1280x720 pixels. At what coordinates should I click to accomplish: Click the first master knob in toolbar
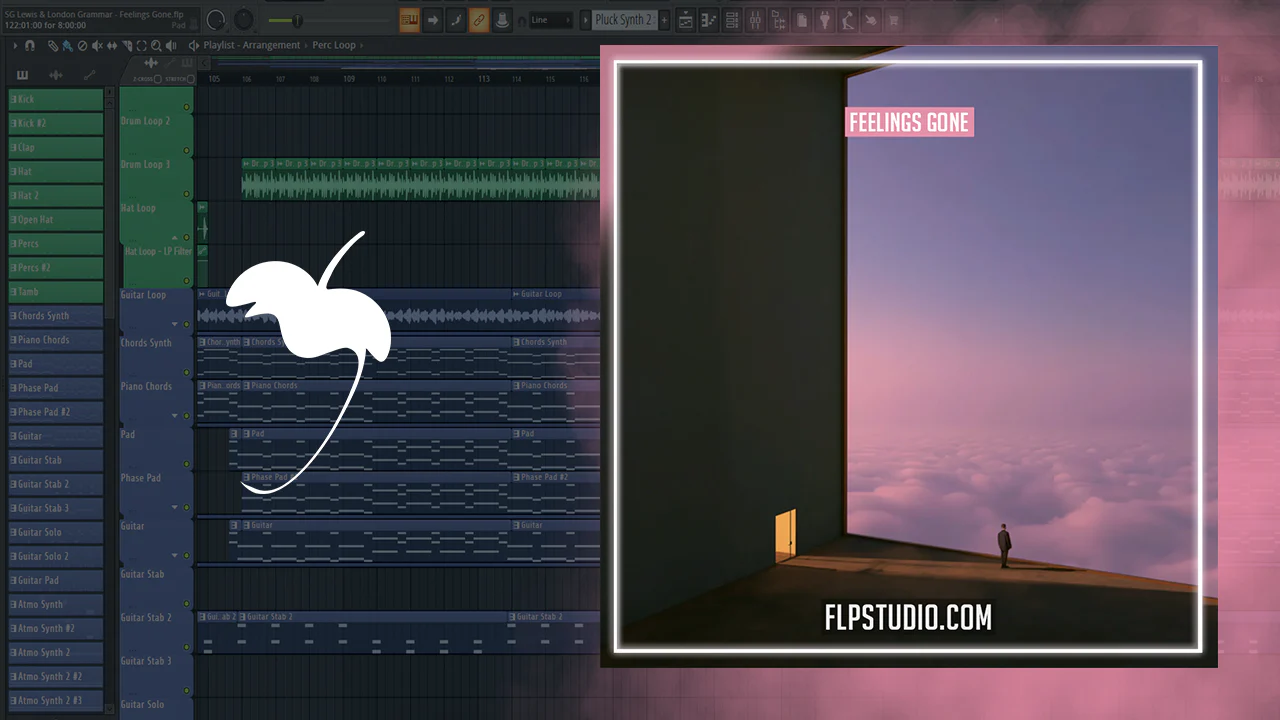(x=216, y=20)
